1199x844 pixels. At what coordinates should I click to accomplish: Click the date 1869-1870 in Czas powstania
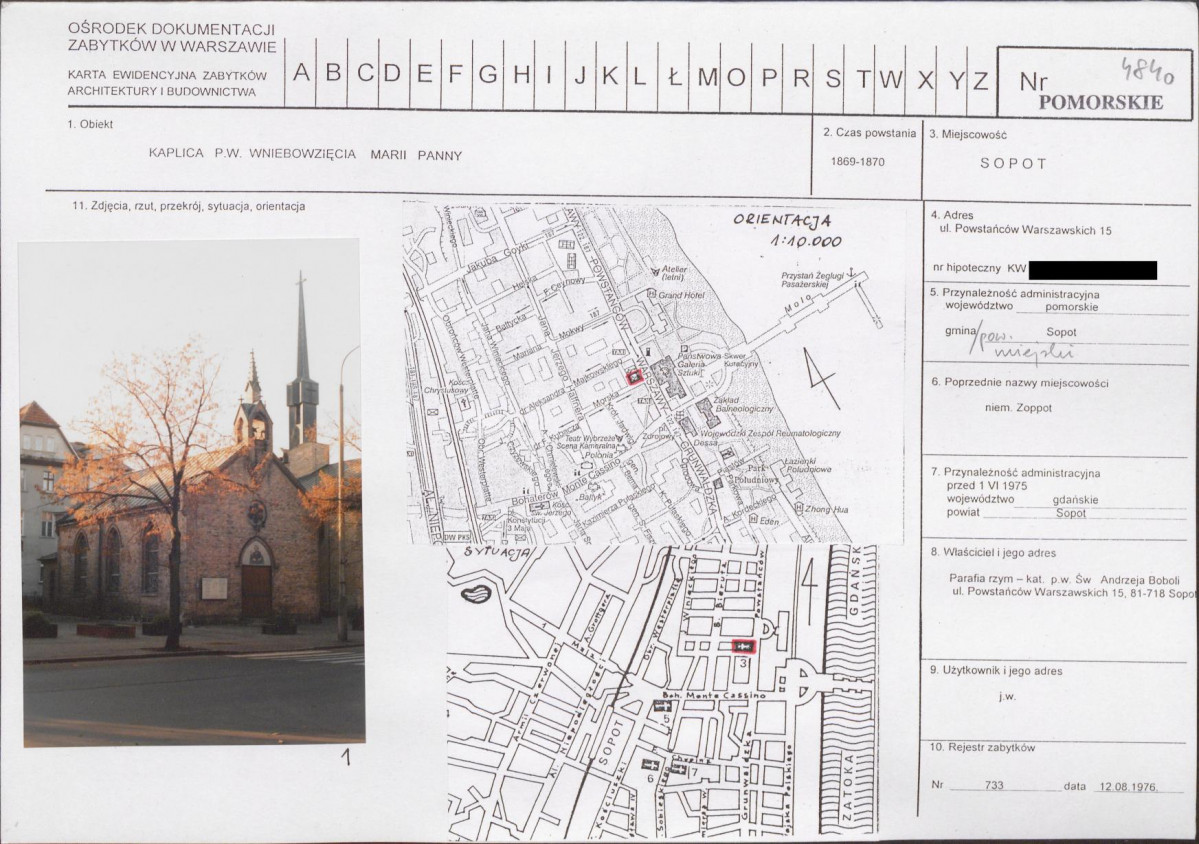(x=857, y=161)
